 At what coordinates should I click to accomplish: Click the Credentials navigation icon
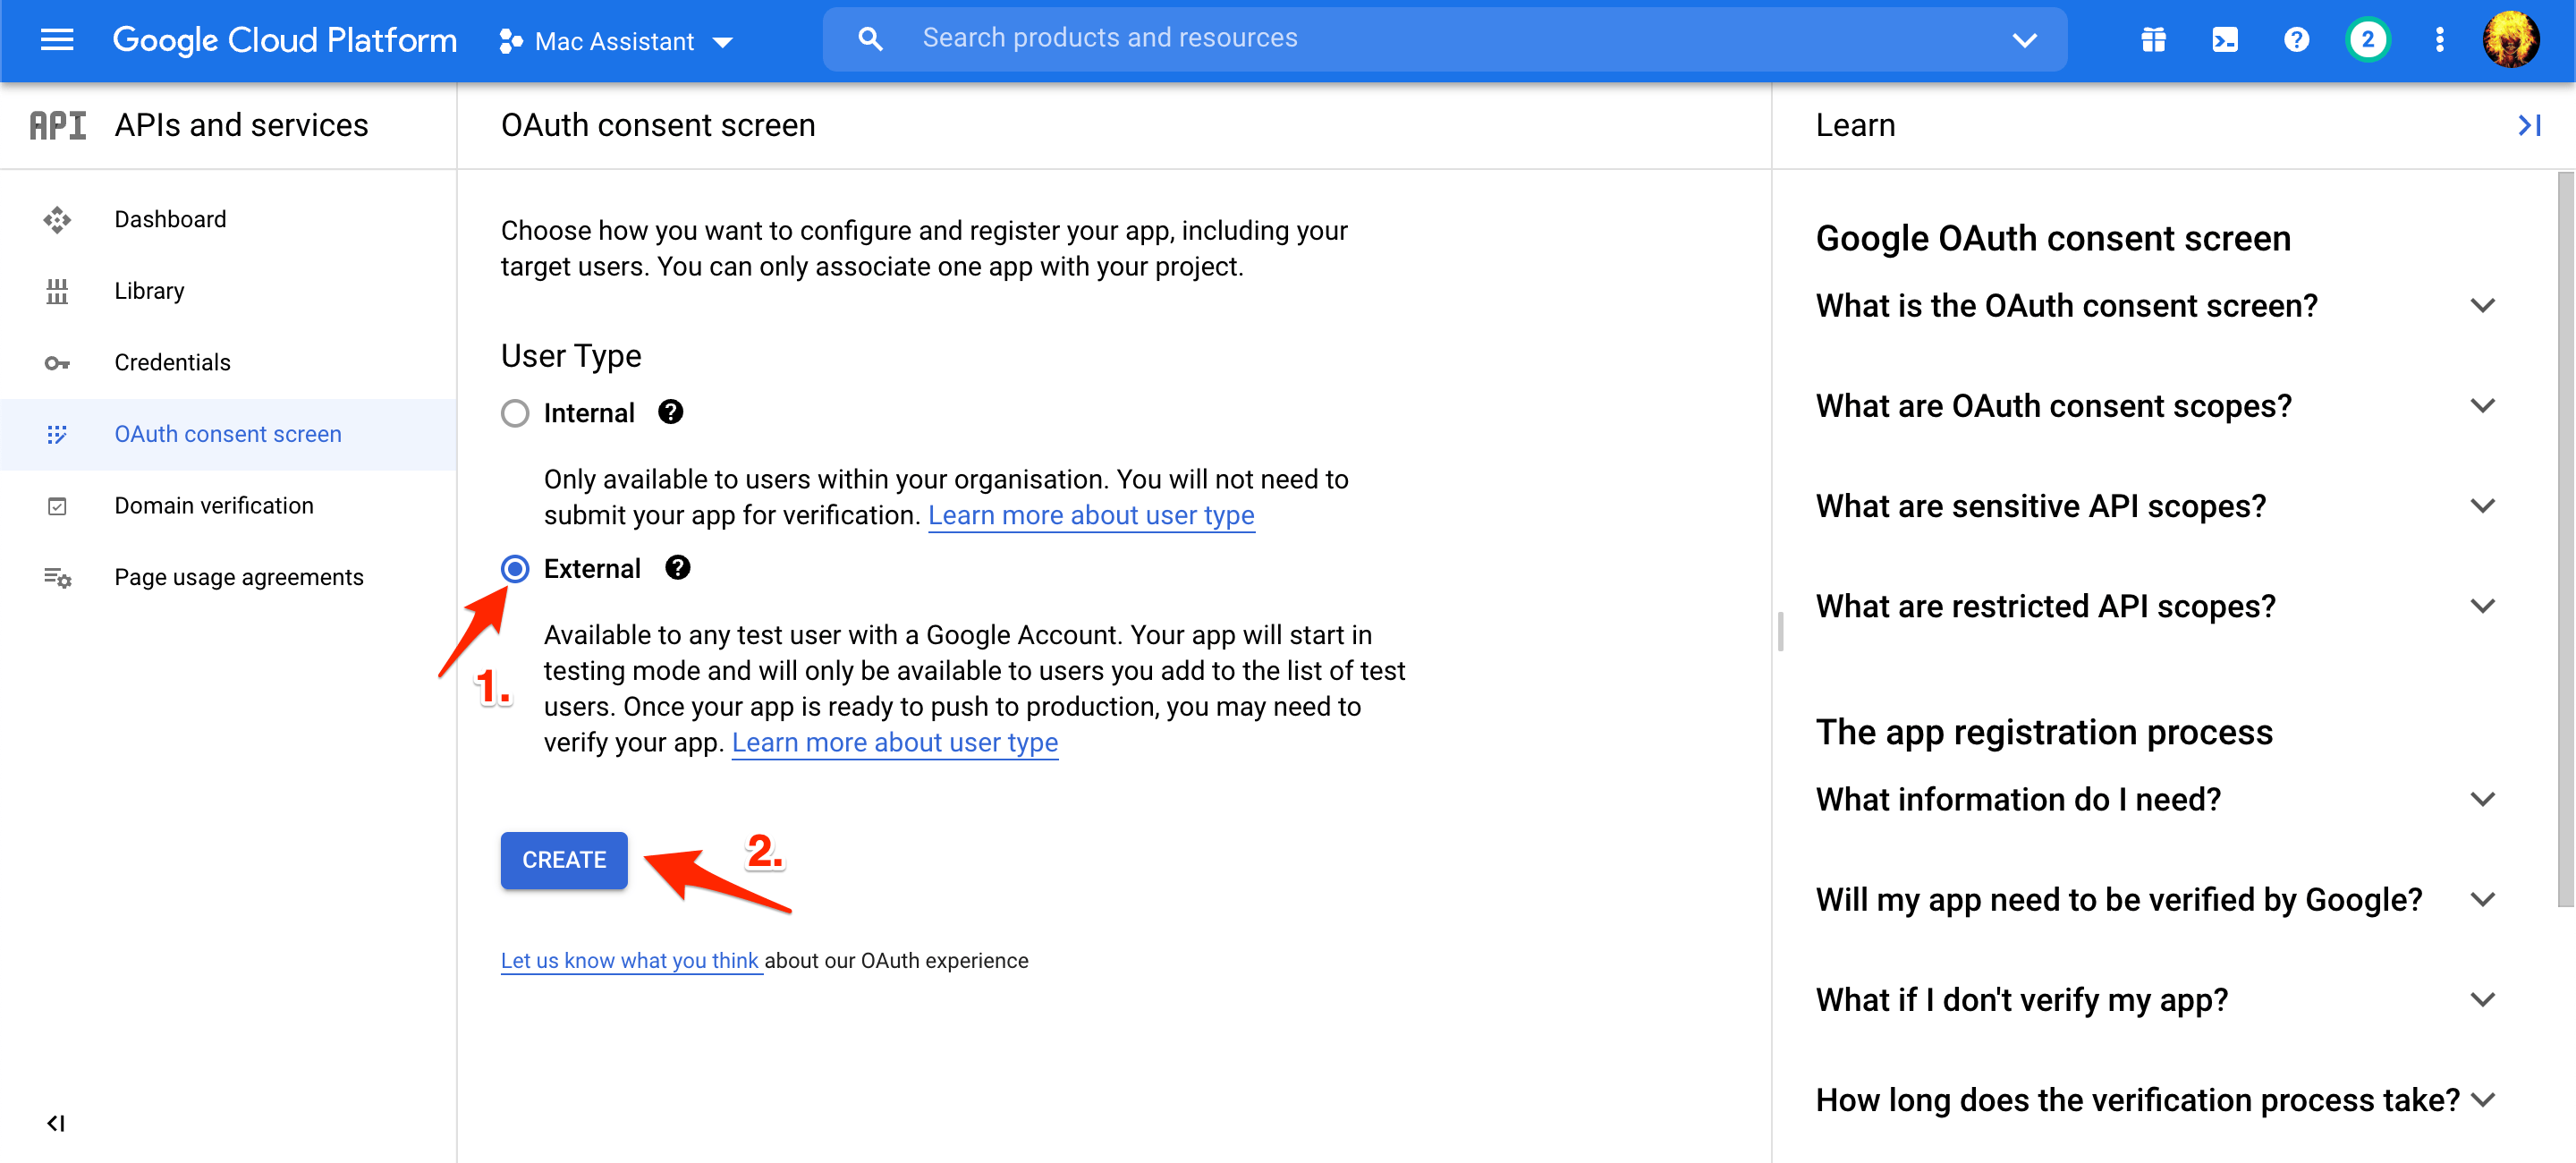pos(57,361)
